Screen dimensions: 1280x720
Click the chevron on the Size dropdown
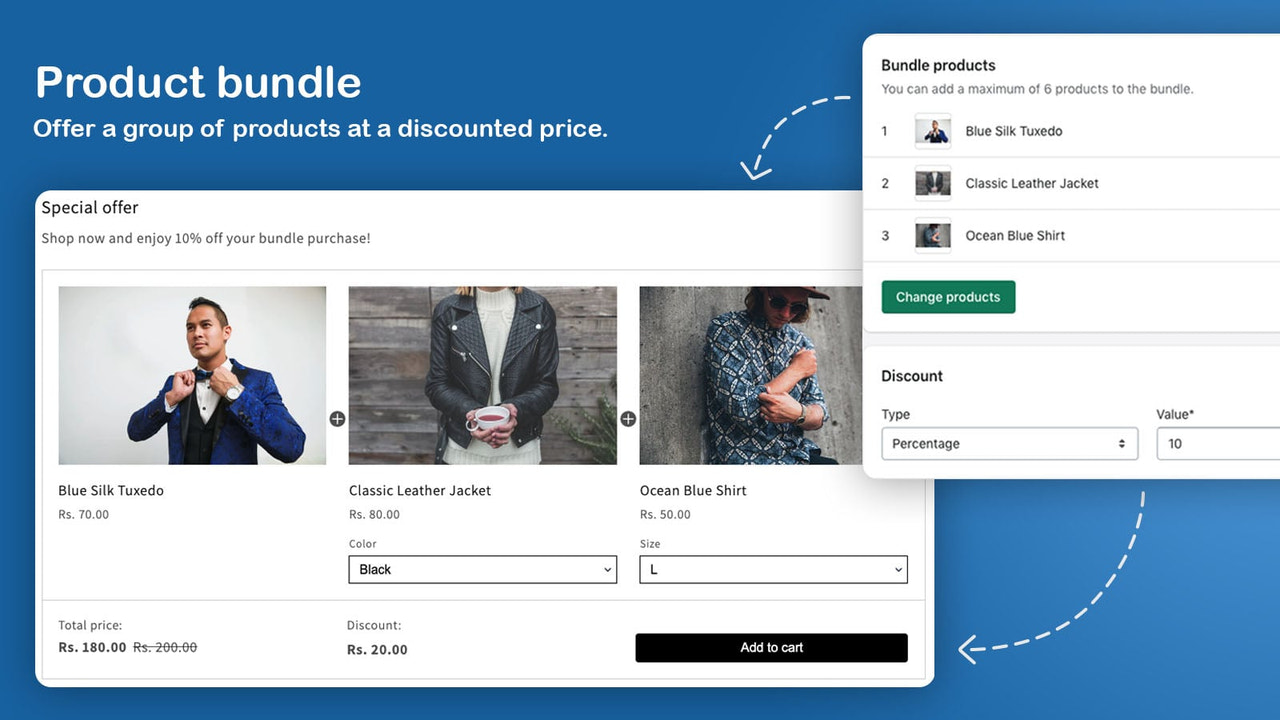pos(897,569)
